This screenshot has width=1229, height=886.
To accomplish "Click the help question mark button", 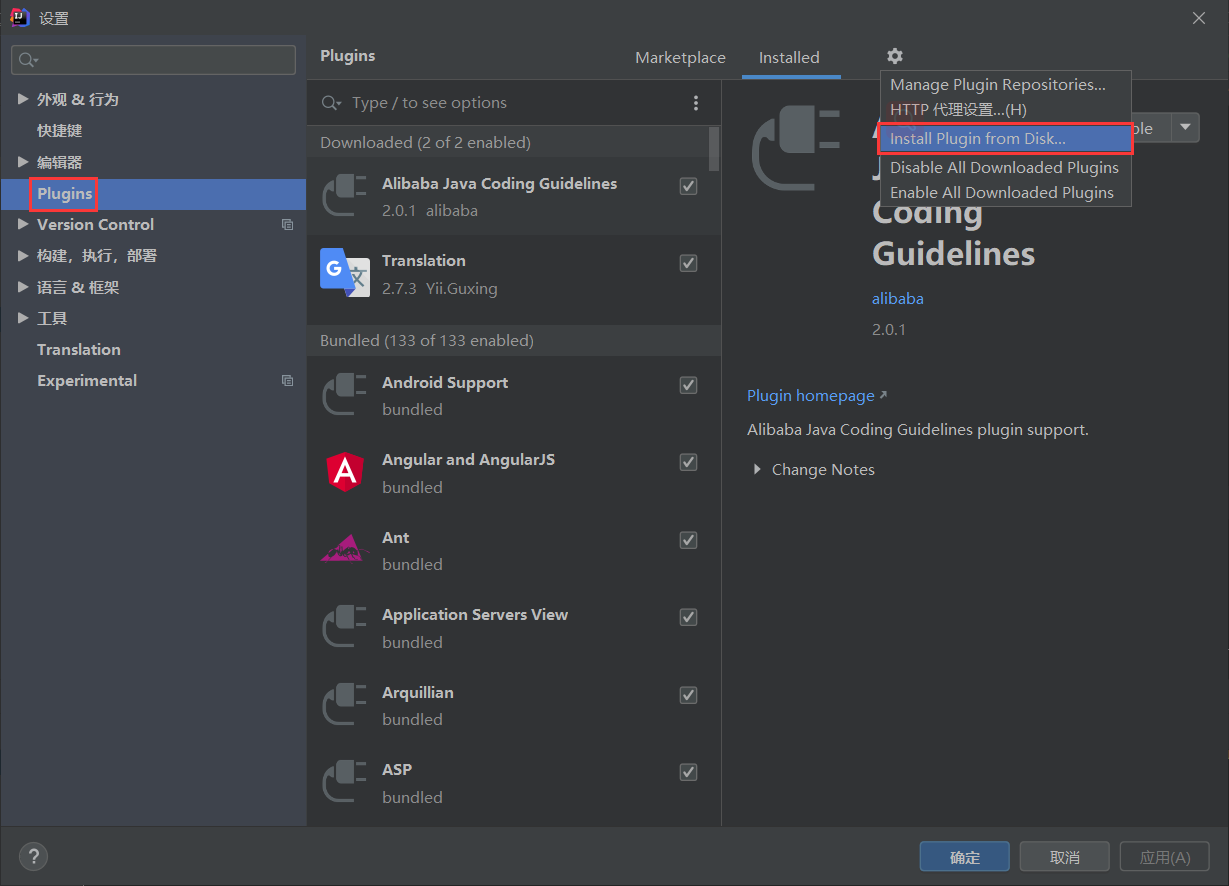I will tap(33, 857).
